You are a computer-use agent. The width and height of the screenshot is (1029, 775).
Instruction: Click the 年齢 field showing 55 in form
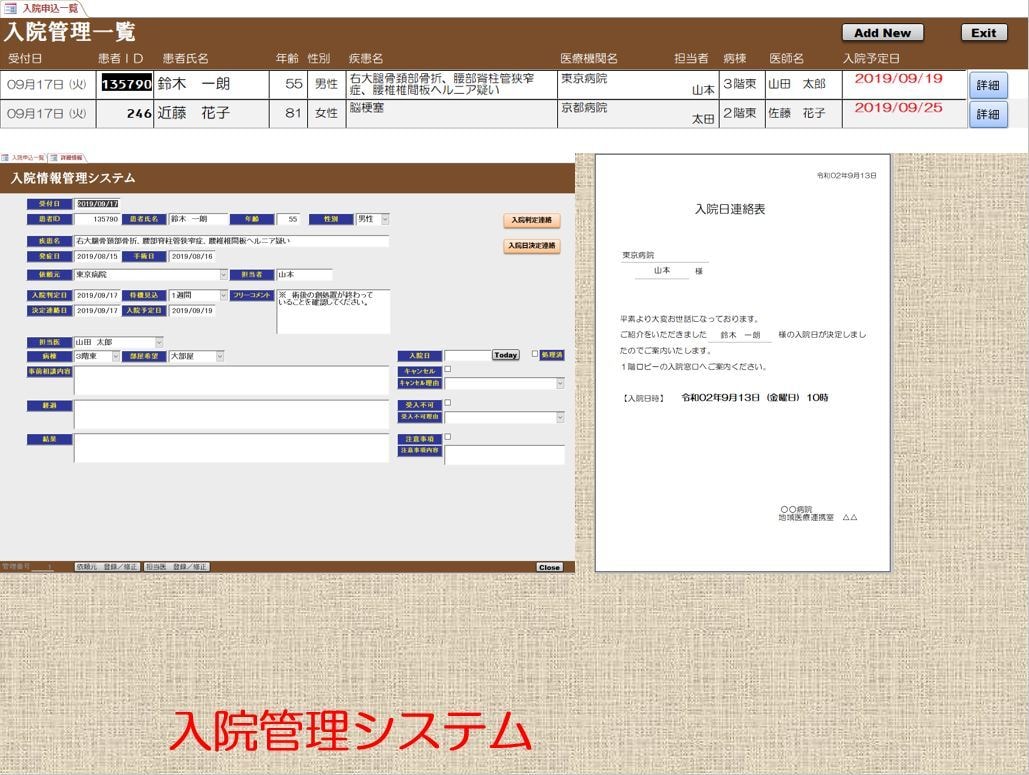tap(288, 219)
